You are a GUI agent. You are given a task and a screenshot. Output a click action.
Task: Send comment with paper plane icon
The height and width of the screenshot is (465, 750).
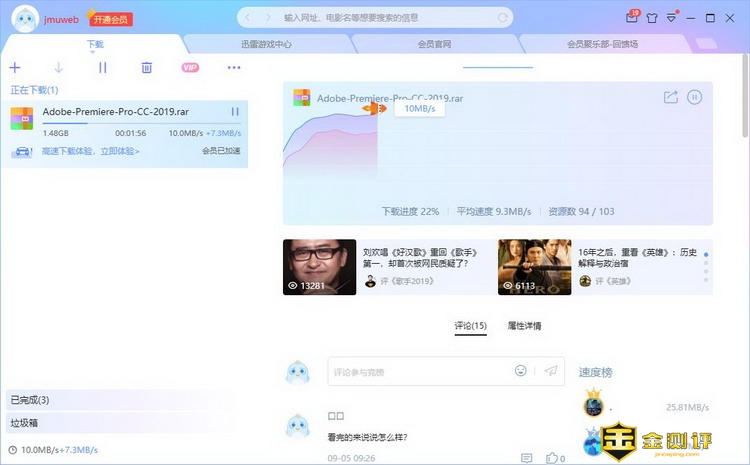(x=550, y=371)
